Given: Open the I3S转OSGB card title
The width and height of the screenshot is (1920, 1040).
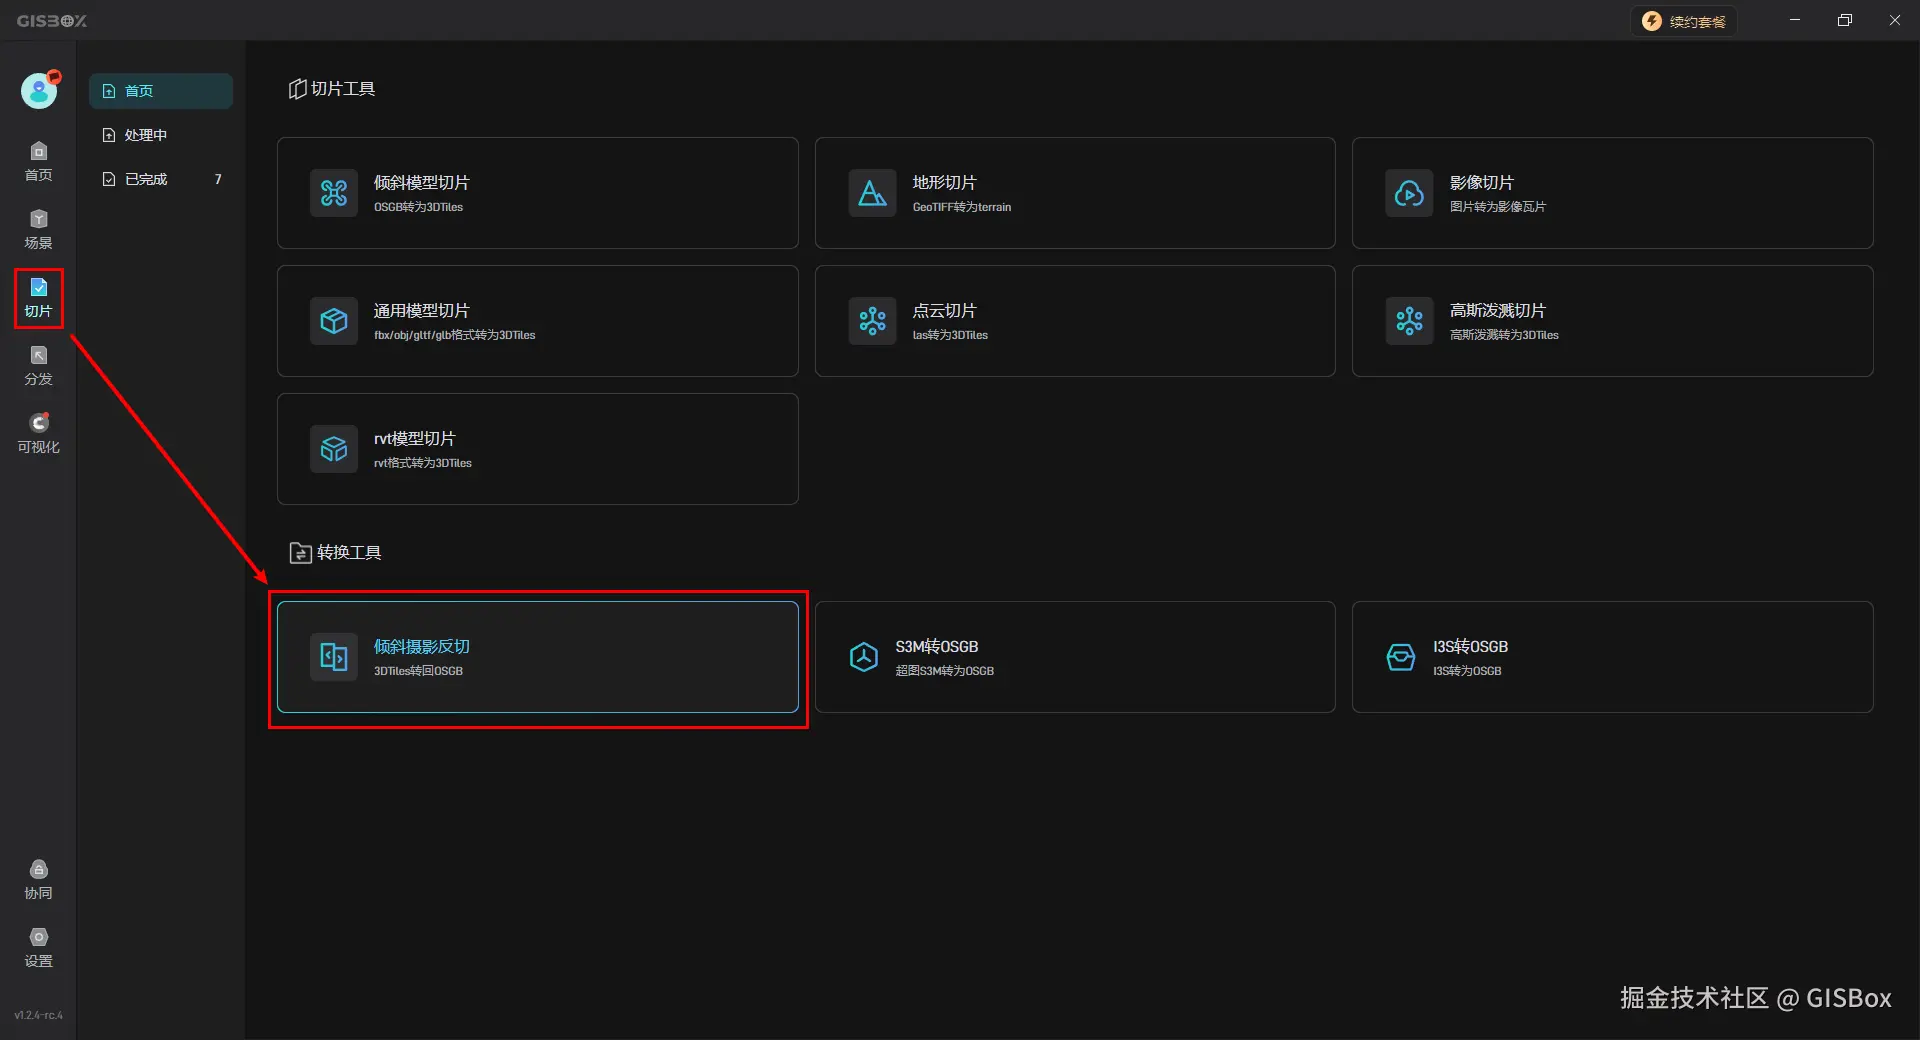Looking at the screenshot, I should coord(1470,647).
